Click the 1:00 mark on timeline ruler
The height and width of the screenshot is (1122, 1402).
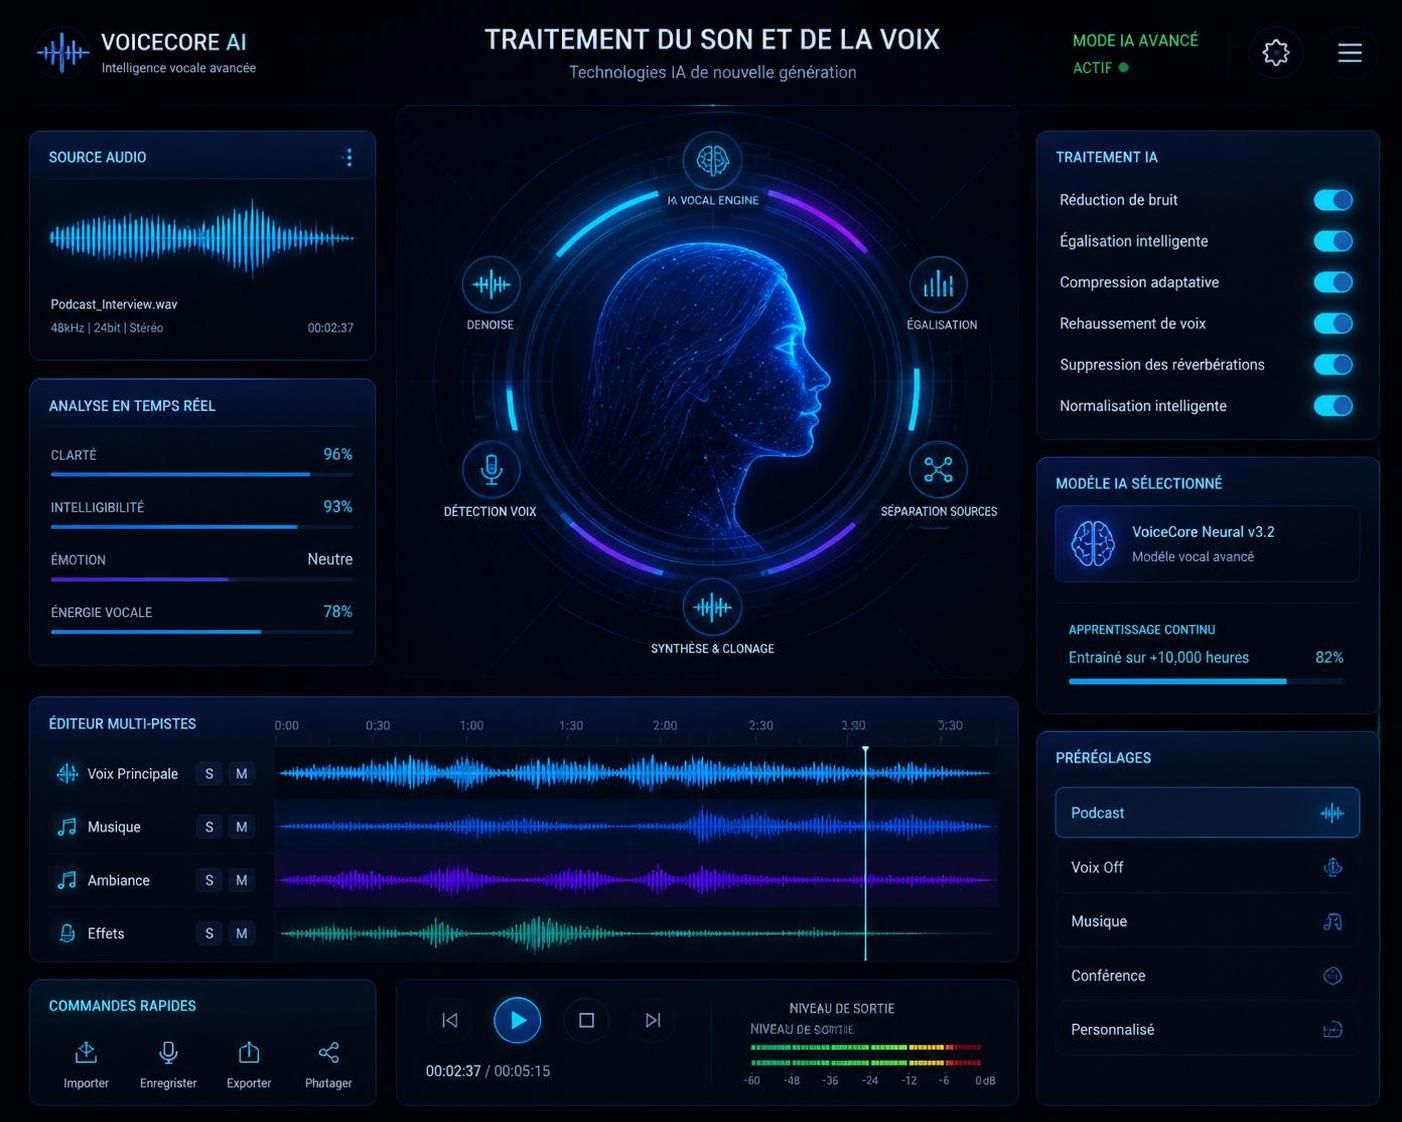[x=471, y=725]
